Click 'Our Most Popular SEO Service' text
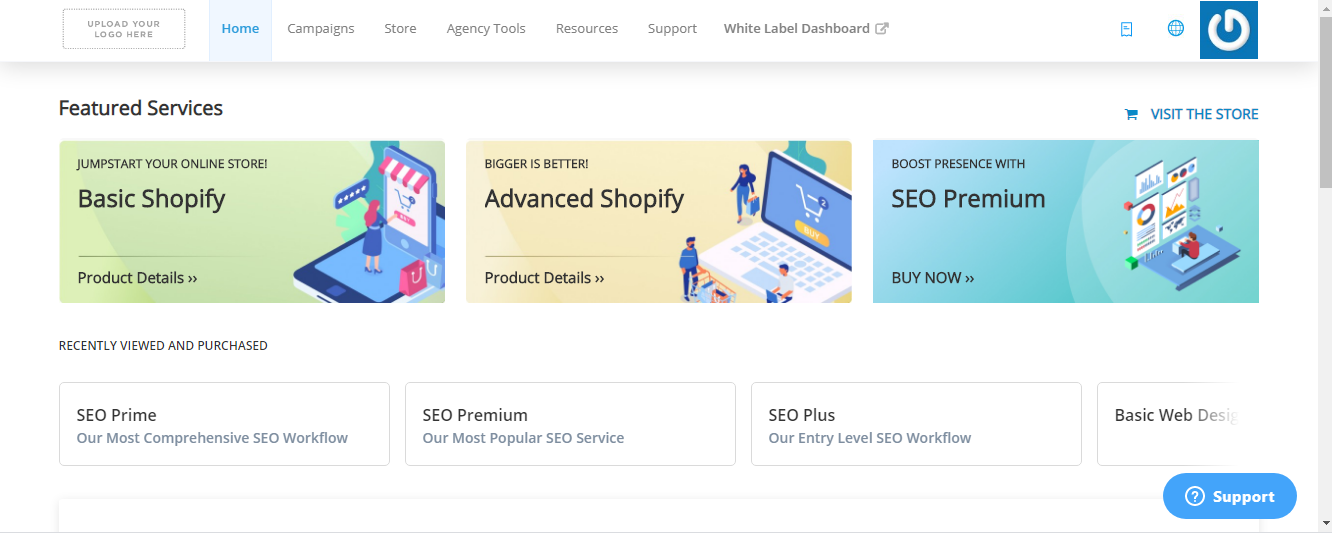This screenshot has width=1332, height=533. [523, 438]
